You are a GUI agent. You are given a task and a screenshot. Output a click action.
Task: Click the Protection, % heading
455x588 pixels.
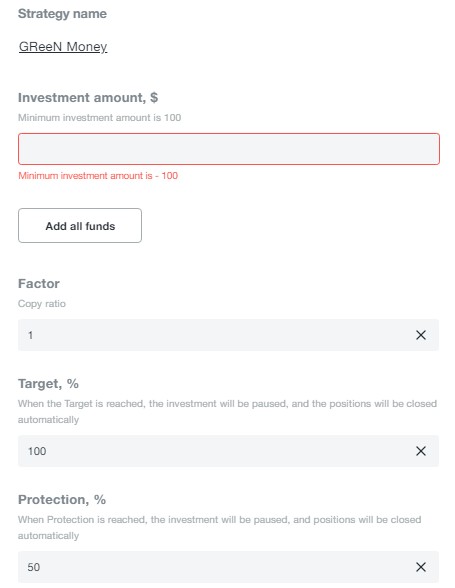click(62, 500)
